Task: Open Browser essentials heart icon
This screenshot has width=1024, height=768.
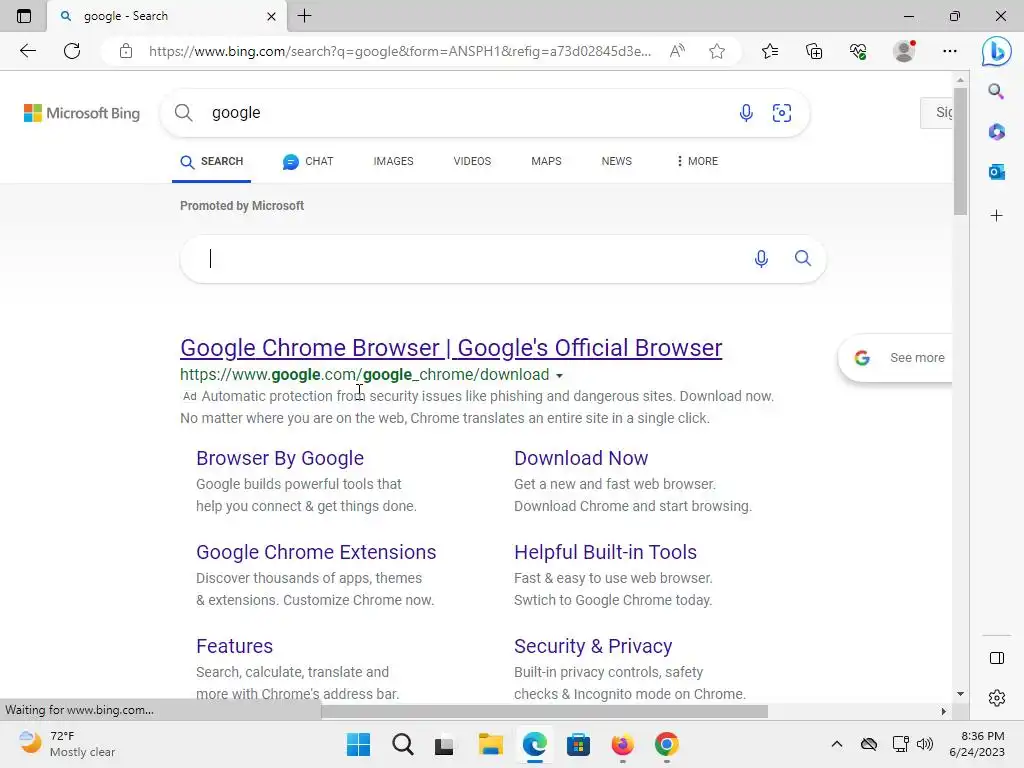Action: click(x=858, y=51)
